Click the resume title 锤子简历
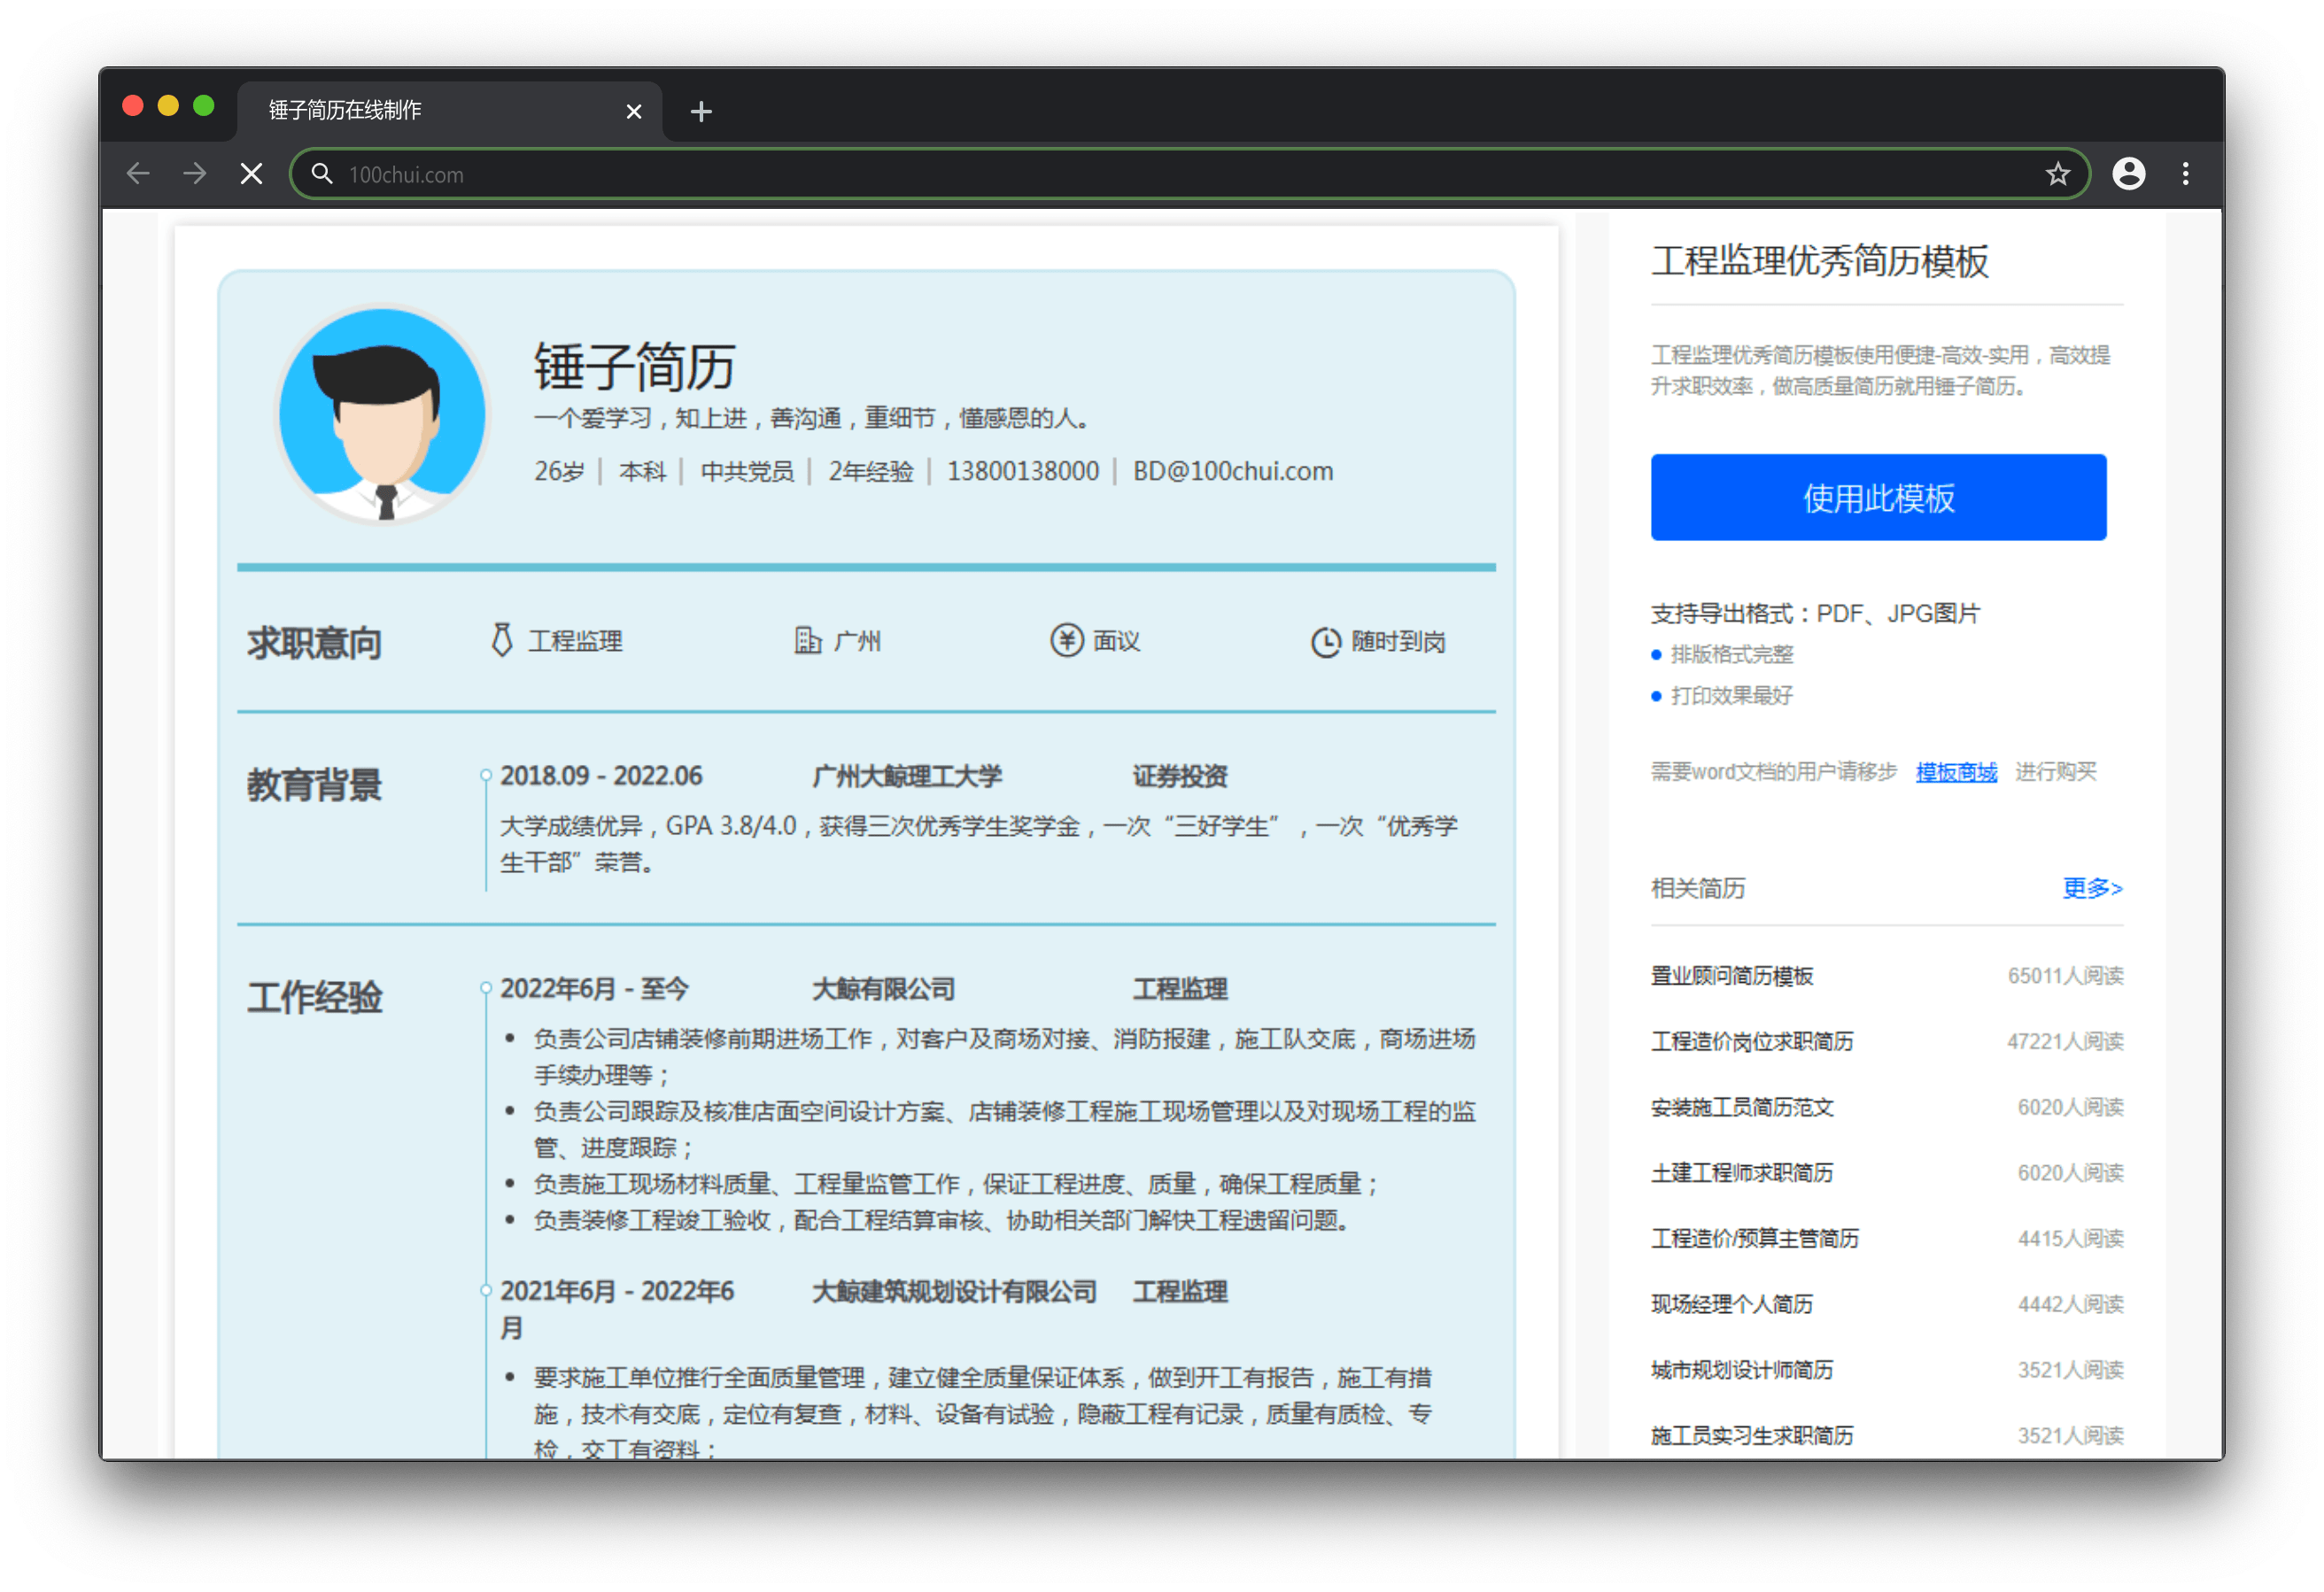 [635, 366]
